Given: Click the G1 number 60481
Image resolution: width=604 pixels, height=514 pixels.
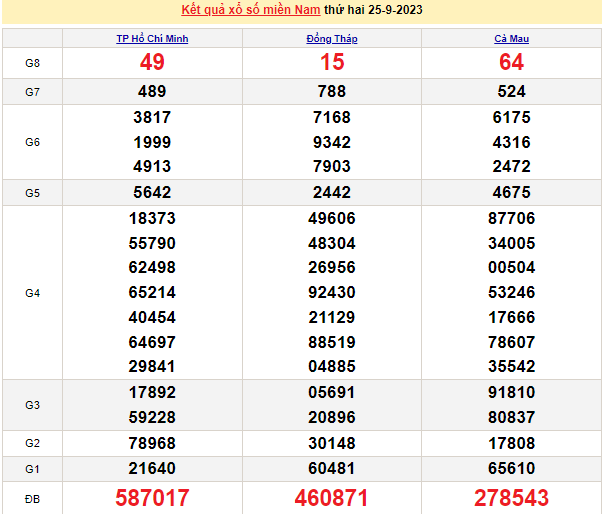Looking at the screenshot, I should (x=332, y=465).
